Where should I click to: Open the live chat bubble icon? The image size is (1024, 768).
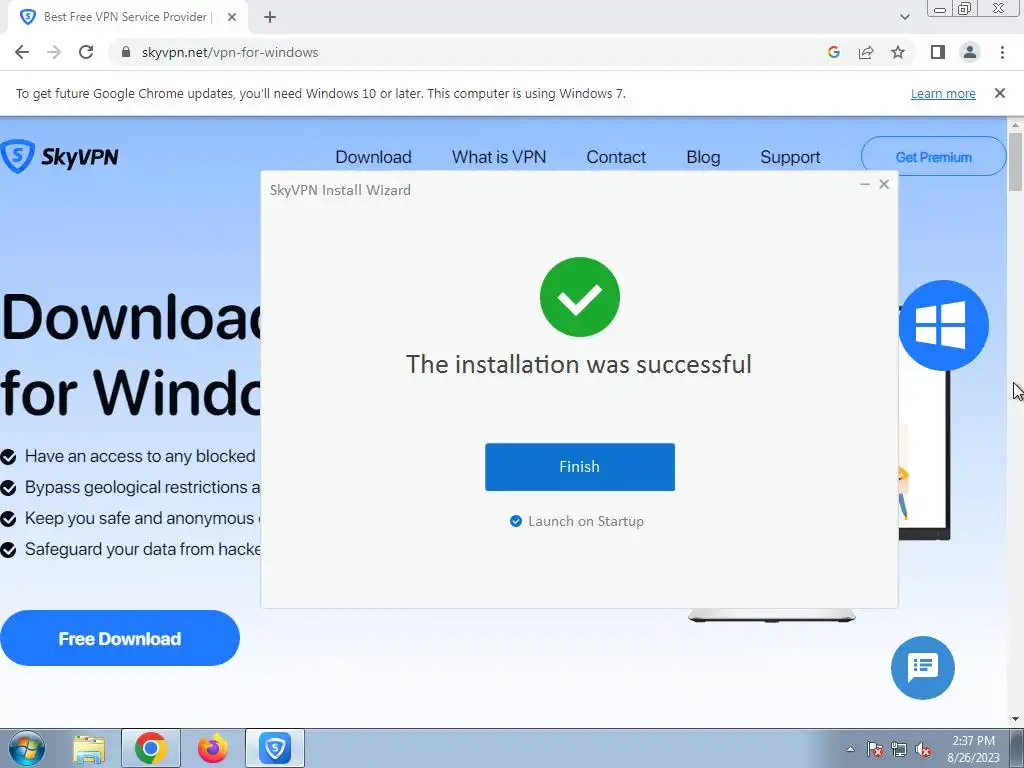pyautogui.click(x=922, y=667)
